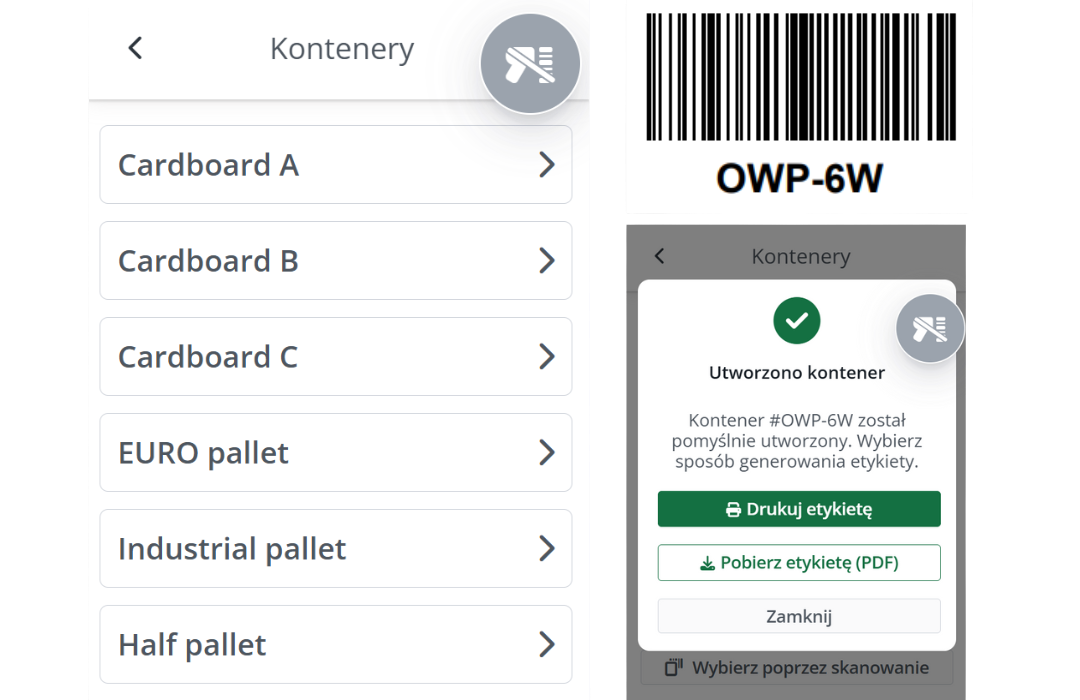This screenshot has width=1080, height=700.
Task: Open Industrial pallet chevron
Action: 546,549
